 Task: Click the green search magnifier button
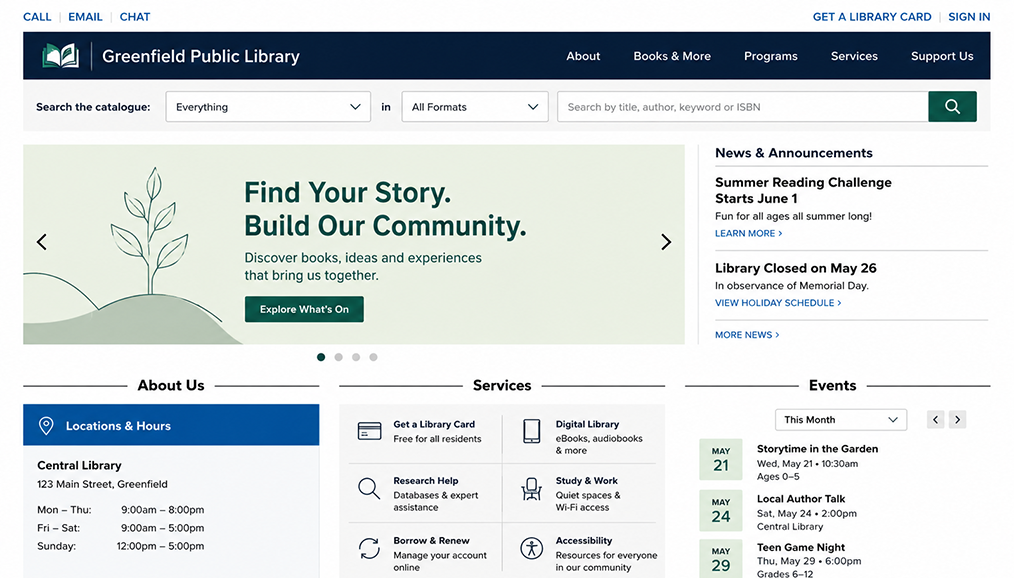coord(952,107)
